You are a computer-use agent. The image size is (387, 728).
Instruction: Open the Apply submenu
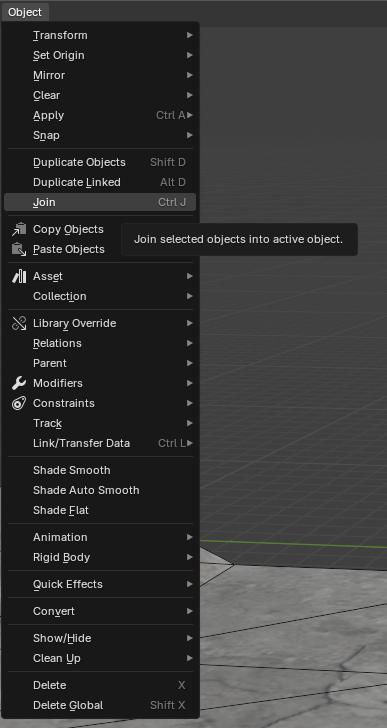point(100,115)
